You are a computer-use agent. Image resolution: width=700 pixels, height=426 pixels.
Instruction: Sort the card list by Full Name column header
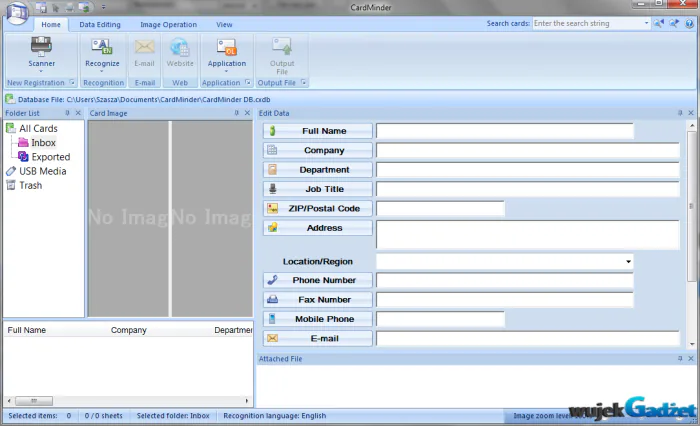click(x=27, y=330)
